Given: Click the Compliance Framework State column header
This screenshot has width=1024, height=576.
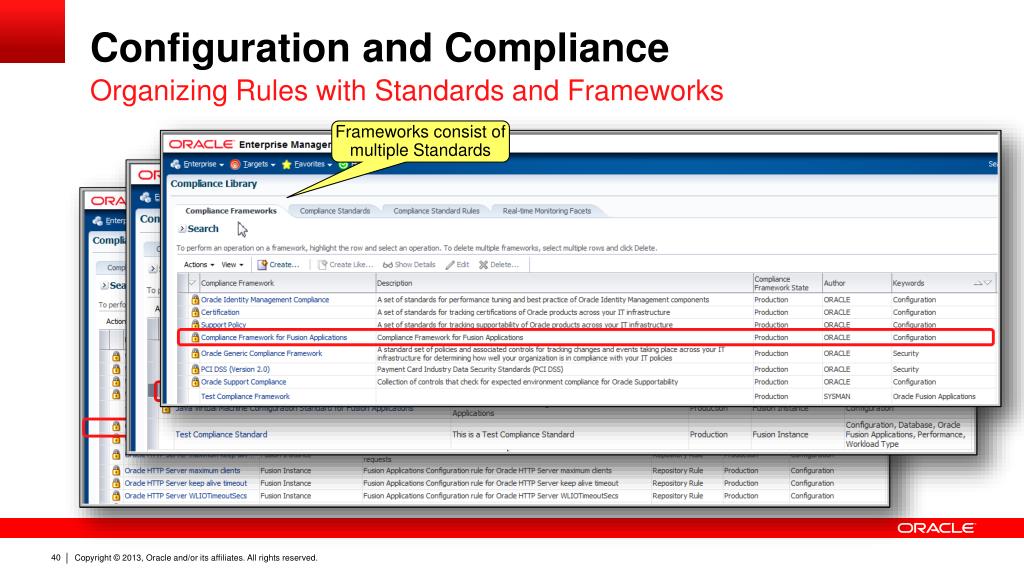Looking at the screenshot, I should pyautogui.click(x=781, y=283).
